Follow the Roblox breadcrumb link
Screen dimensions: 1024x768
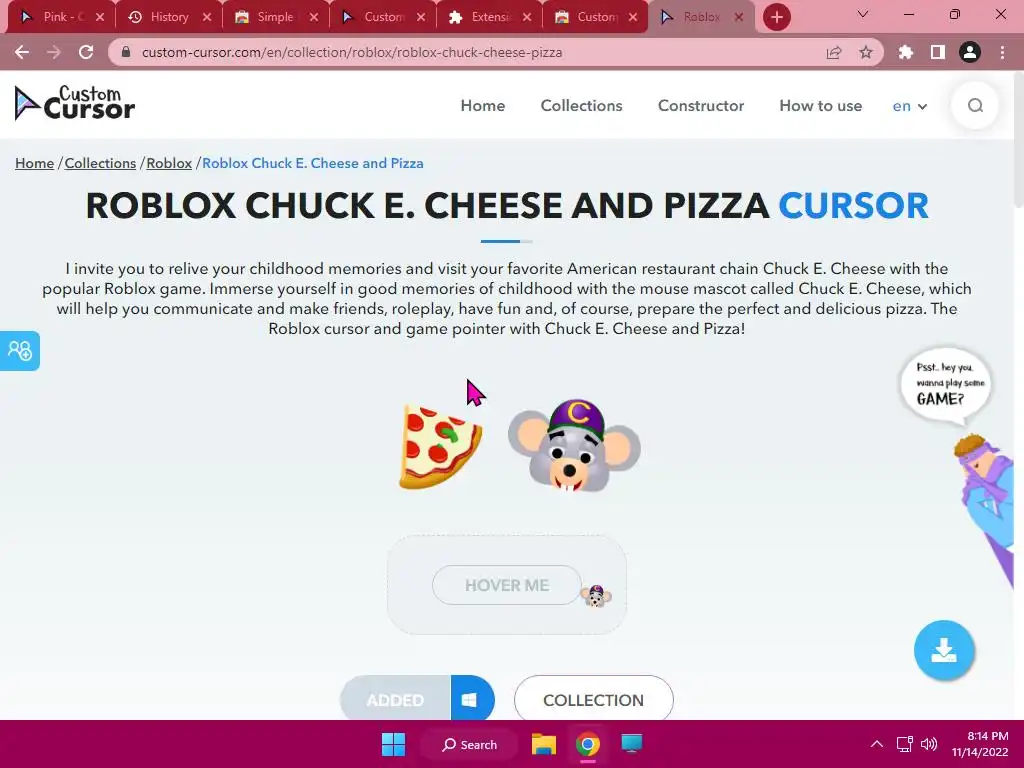coord(169,163)
